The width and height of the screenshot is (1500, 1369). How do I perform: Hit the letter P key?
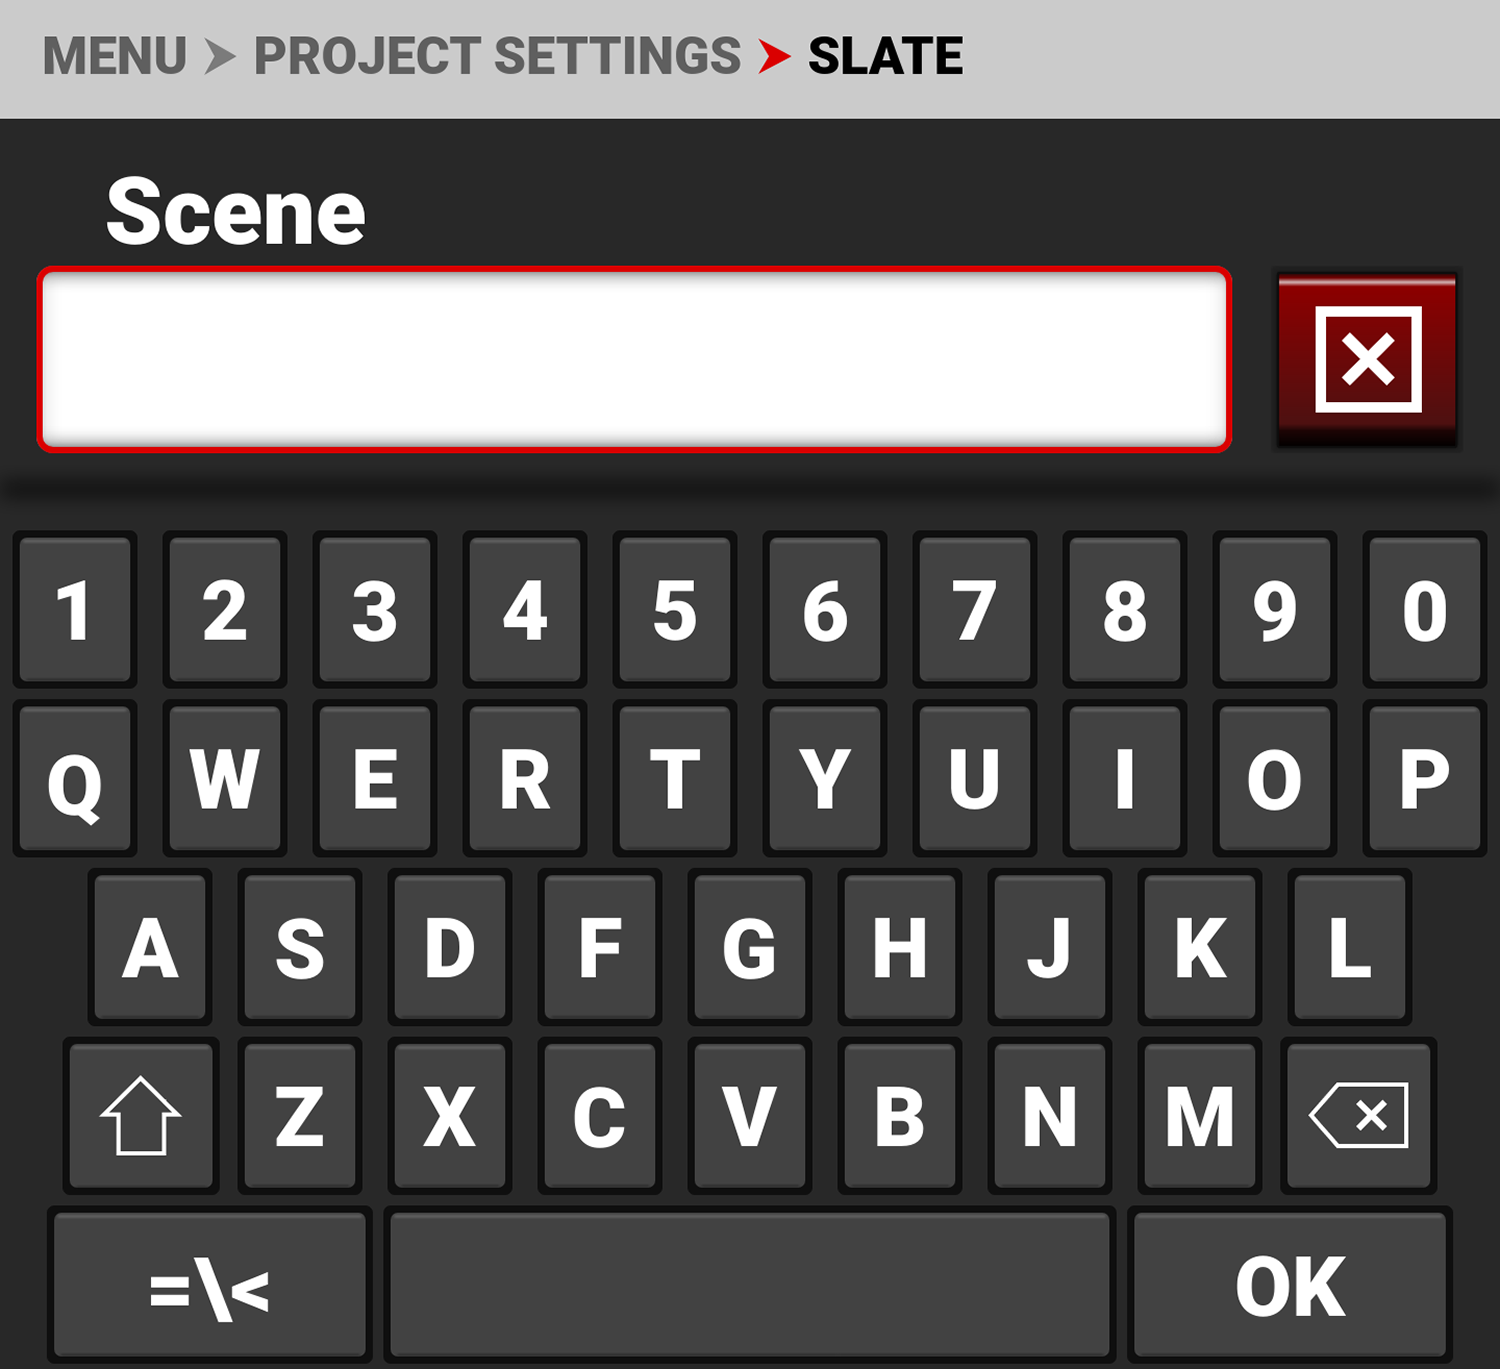coord(1424,779)
